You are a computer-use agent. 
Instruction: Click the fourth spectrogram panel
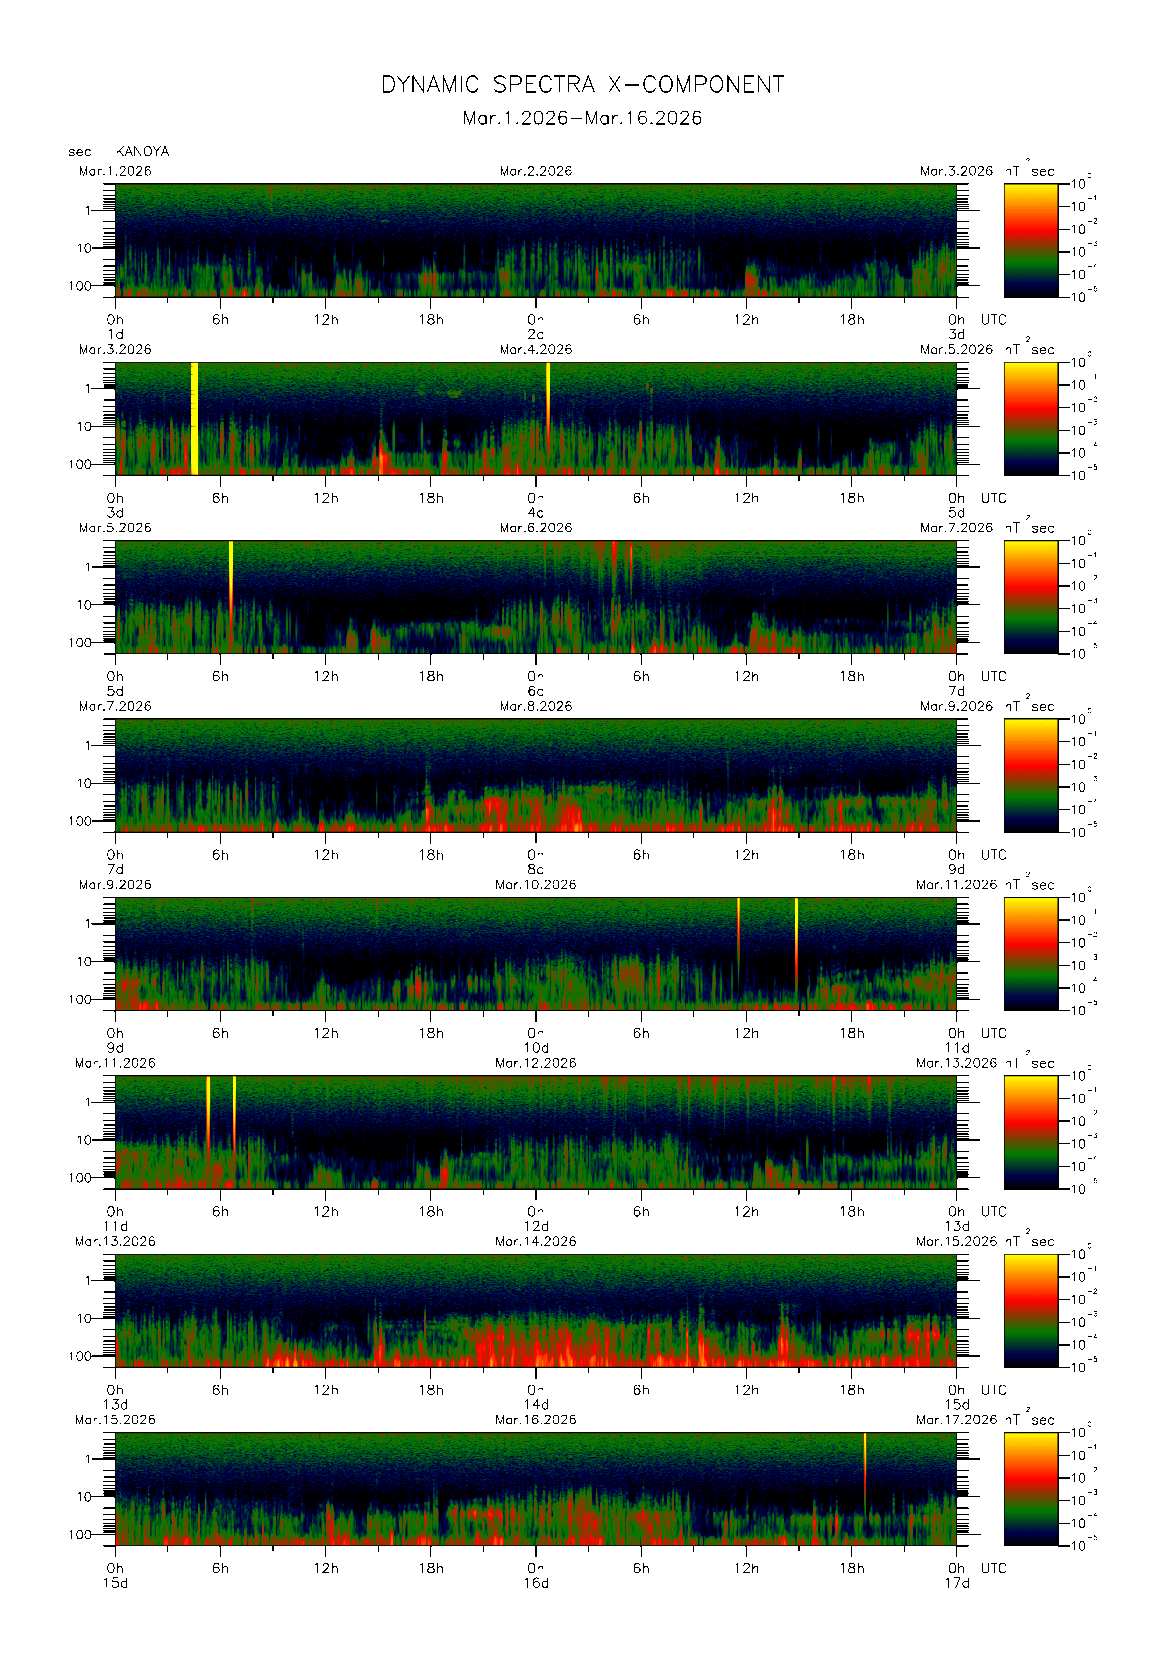535,774
